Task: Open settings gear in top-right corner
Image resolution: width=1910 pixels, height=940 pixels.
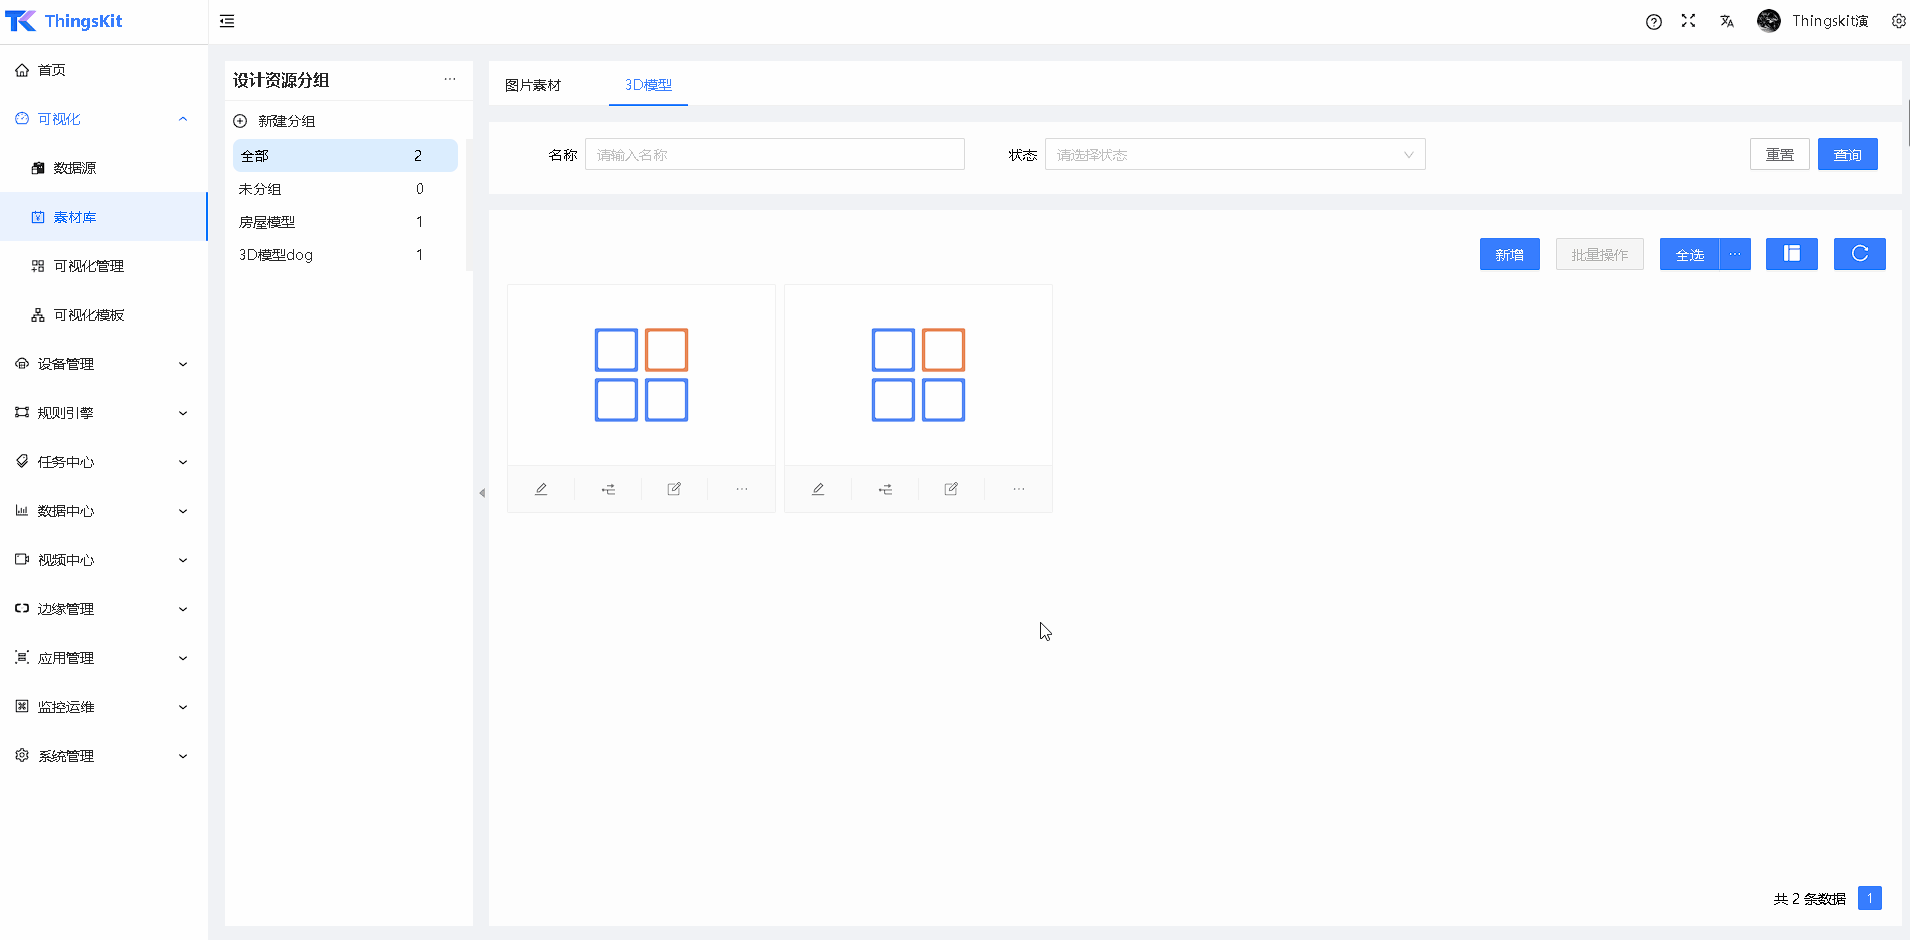Action: click(1898, 21)
